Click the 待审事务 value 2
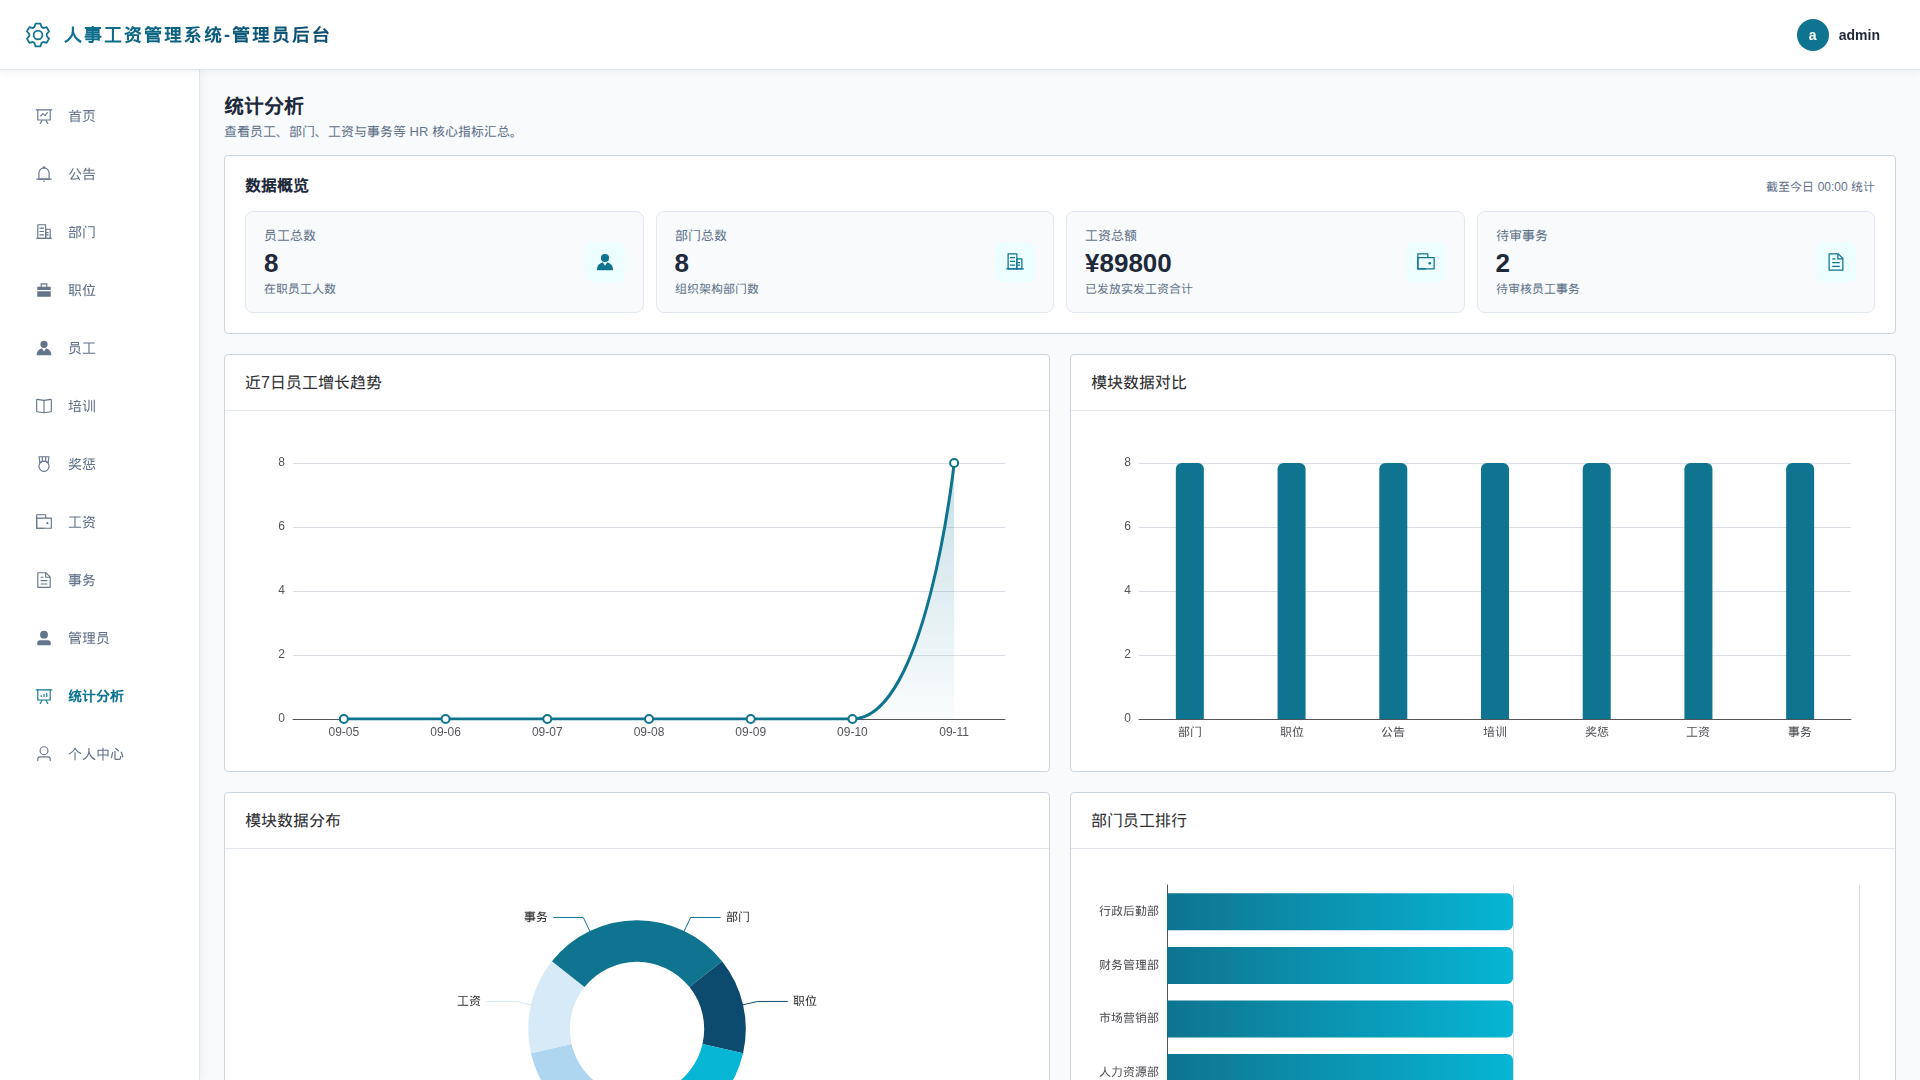 tap(1503, 263)
